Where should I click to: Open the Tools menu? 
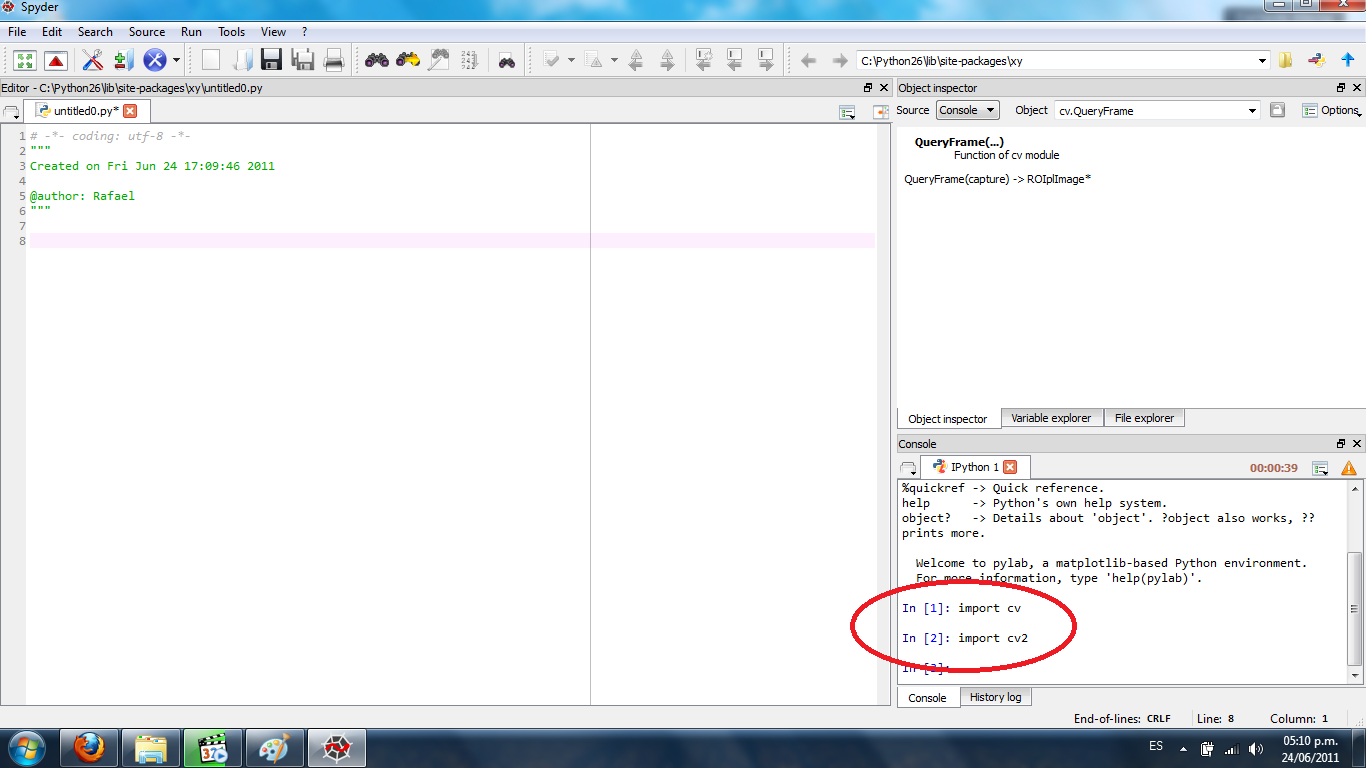(232, 32)
